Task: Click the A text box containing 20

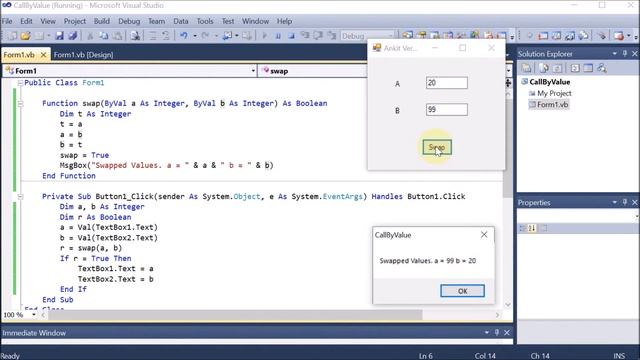Action: coord(447,83)
